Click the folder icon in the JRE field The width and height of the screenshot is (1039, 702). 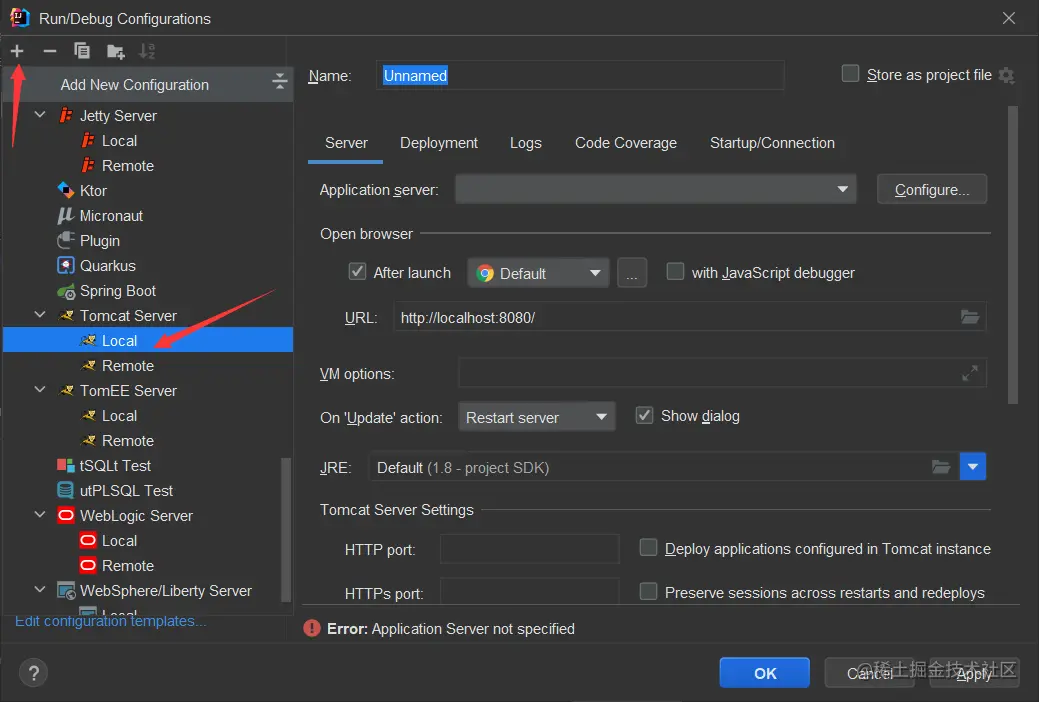(x=941, y=467)
